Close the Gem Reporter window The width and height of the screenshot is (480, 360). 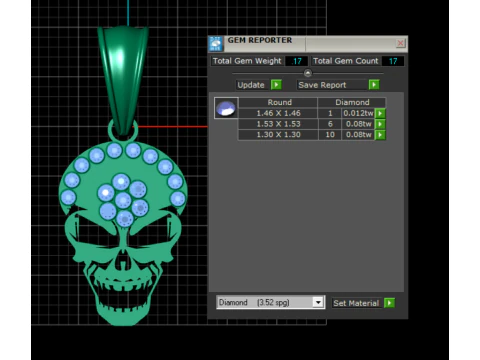pyautogui.click(x=400, y=43)
